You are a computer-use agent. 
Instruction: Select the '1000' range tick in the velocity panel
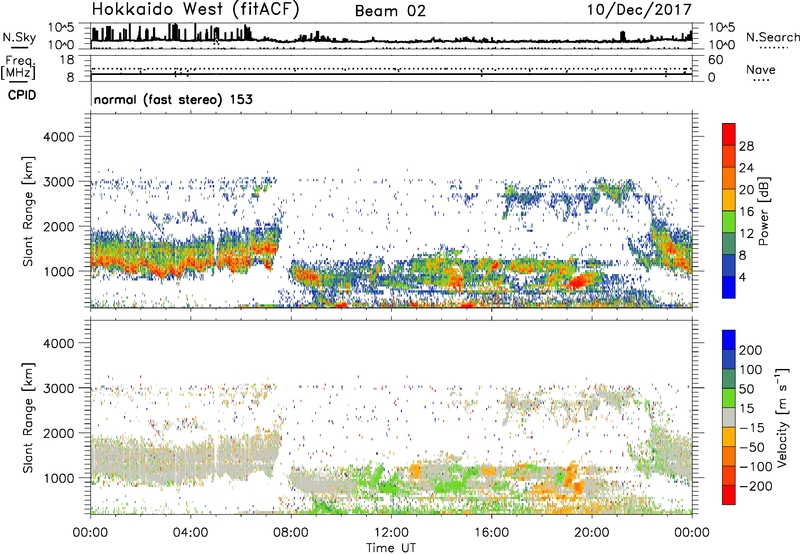(x=59, y=478)
